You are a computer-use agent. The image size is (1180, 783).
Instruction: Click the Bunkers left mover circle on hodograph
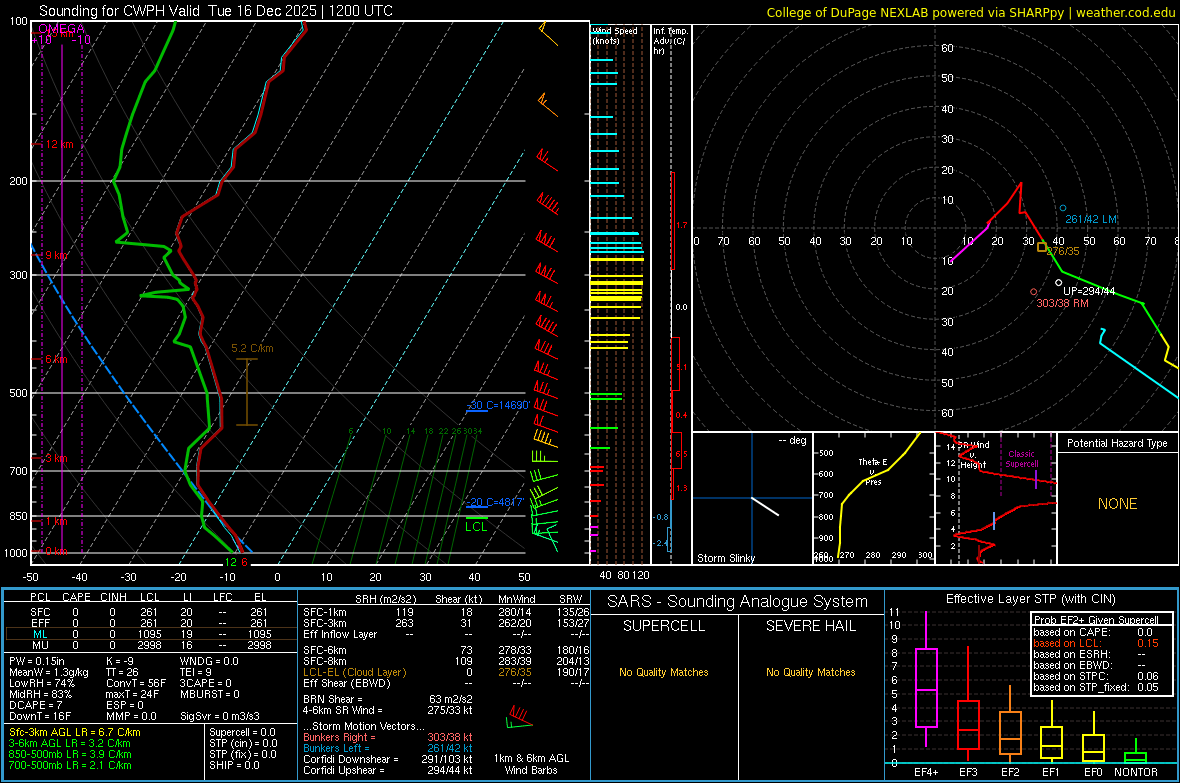click(1063, 208)
